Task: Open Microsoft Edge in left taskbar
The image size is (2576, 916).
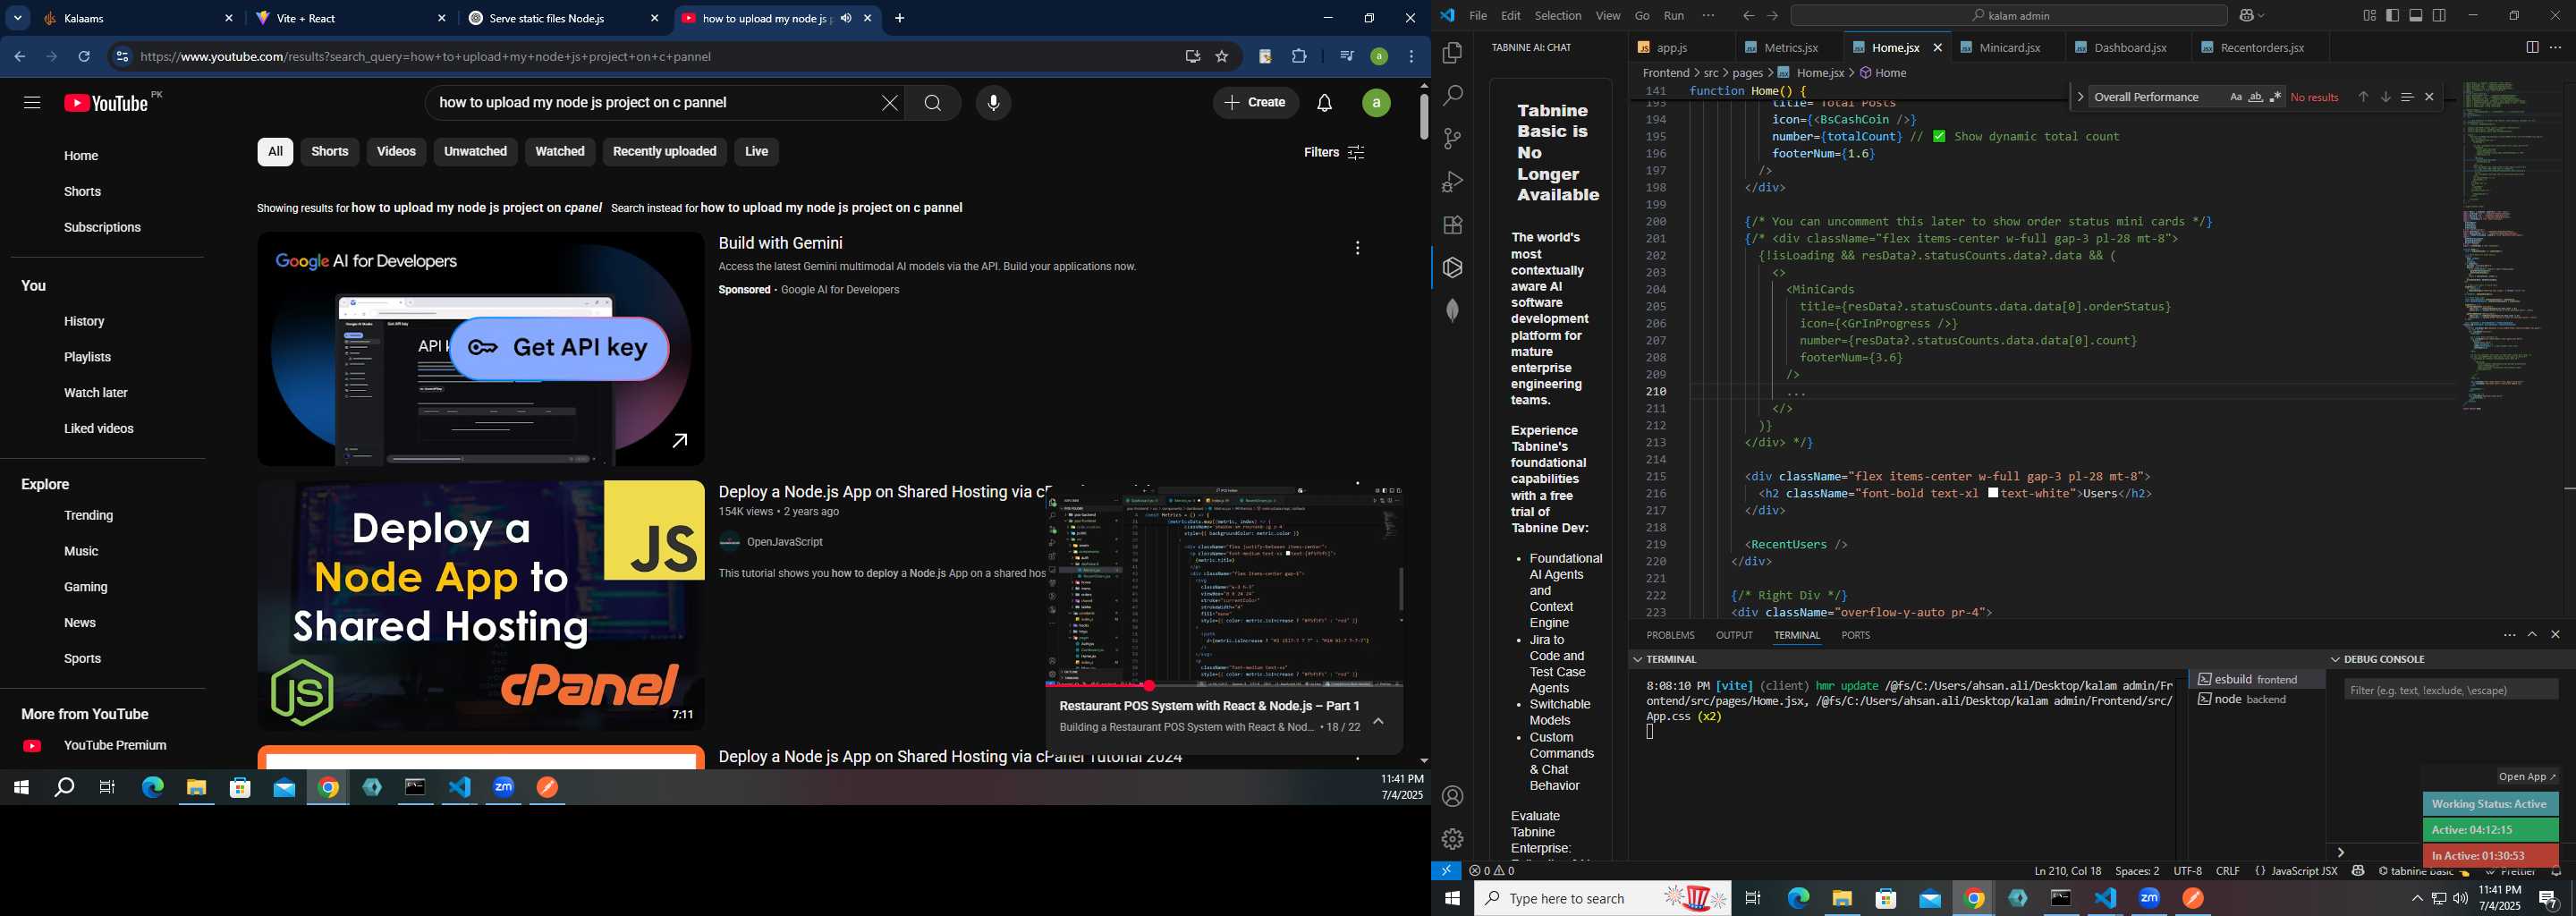Action: pyautogui.click(x=152, y=788)
